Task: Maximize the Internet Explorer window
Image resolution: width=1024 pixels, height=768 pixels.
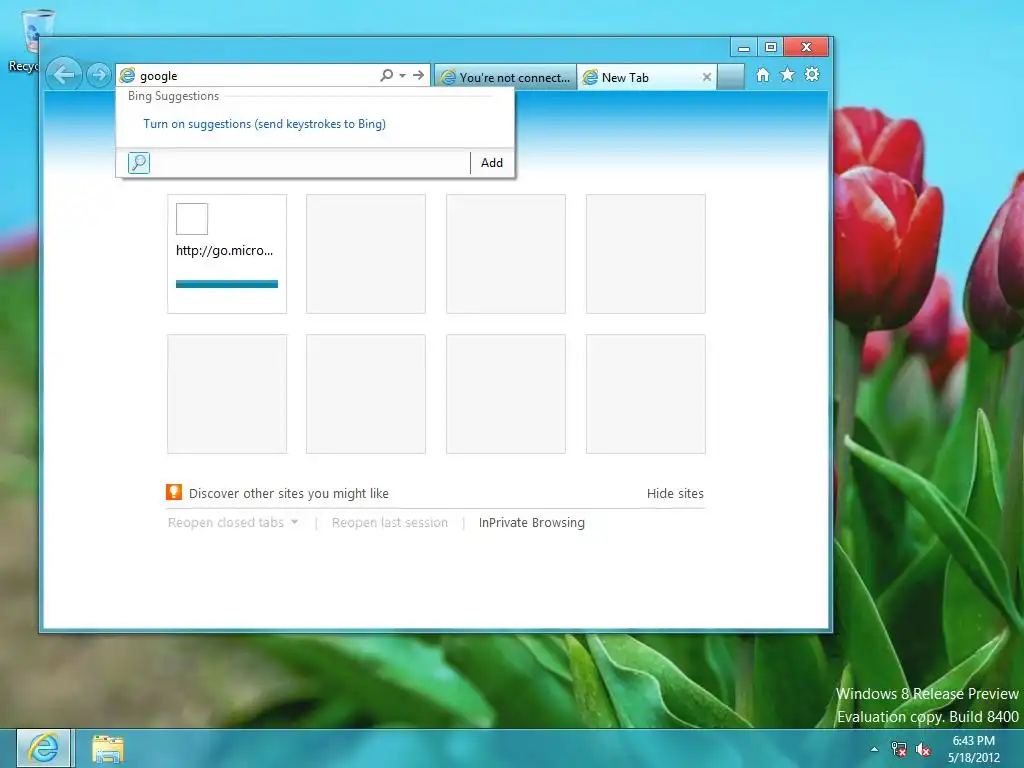Action: [x=771, y=47]
